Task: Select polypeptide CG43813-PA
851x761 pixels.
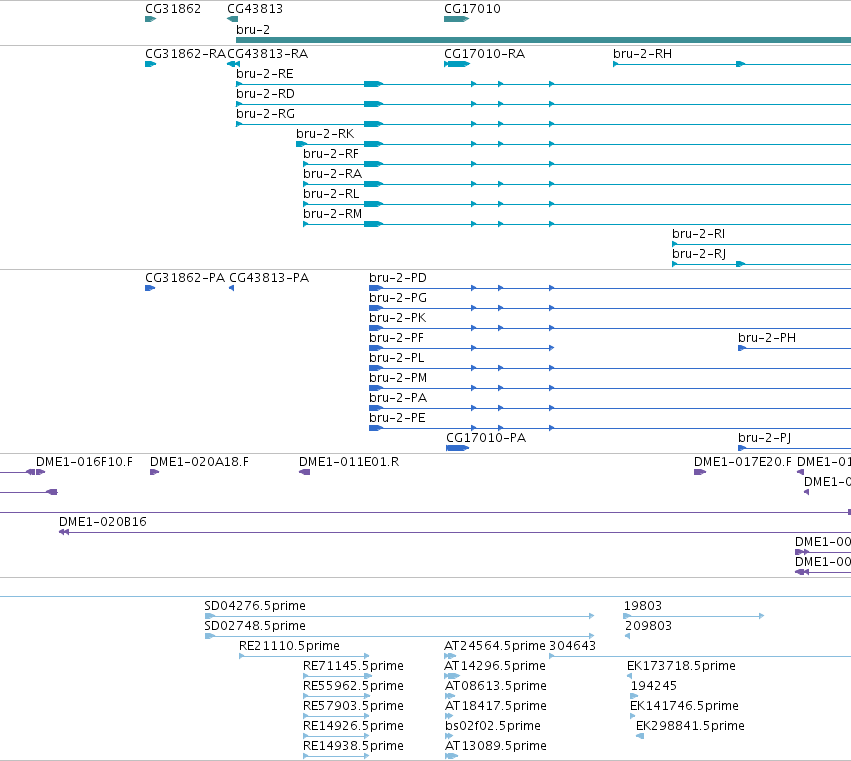Action: click(x=269, y=278)
